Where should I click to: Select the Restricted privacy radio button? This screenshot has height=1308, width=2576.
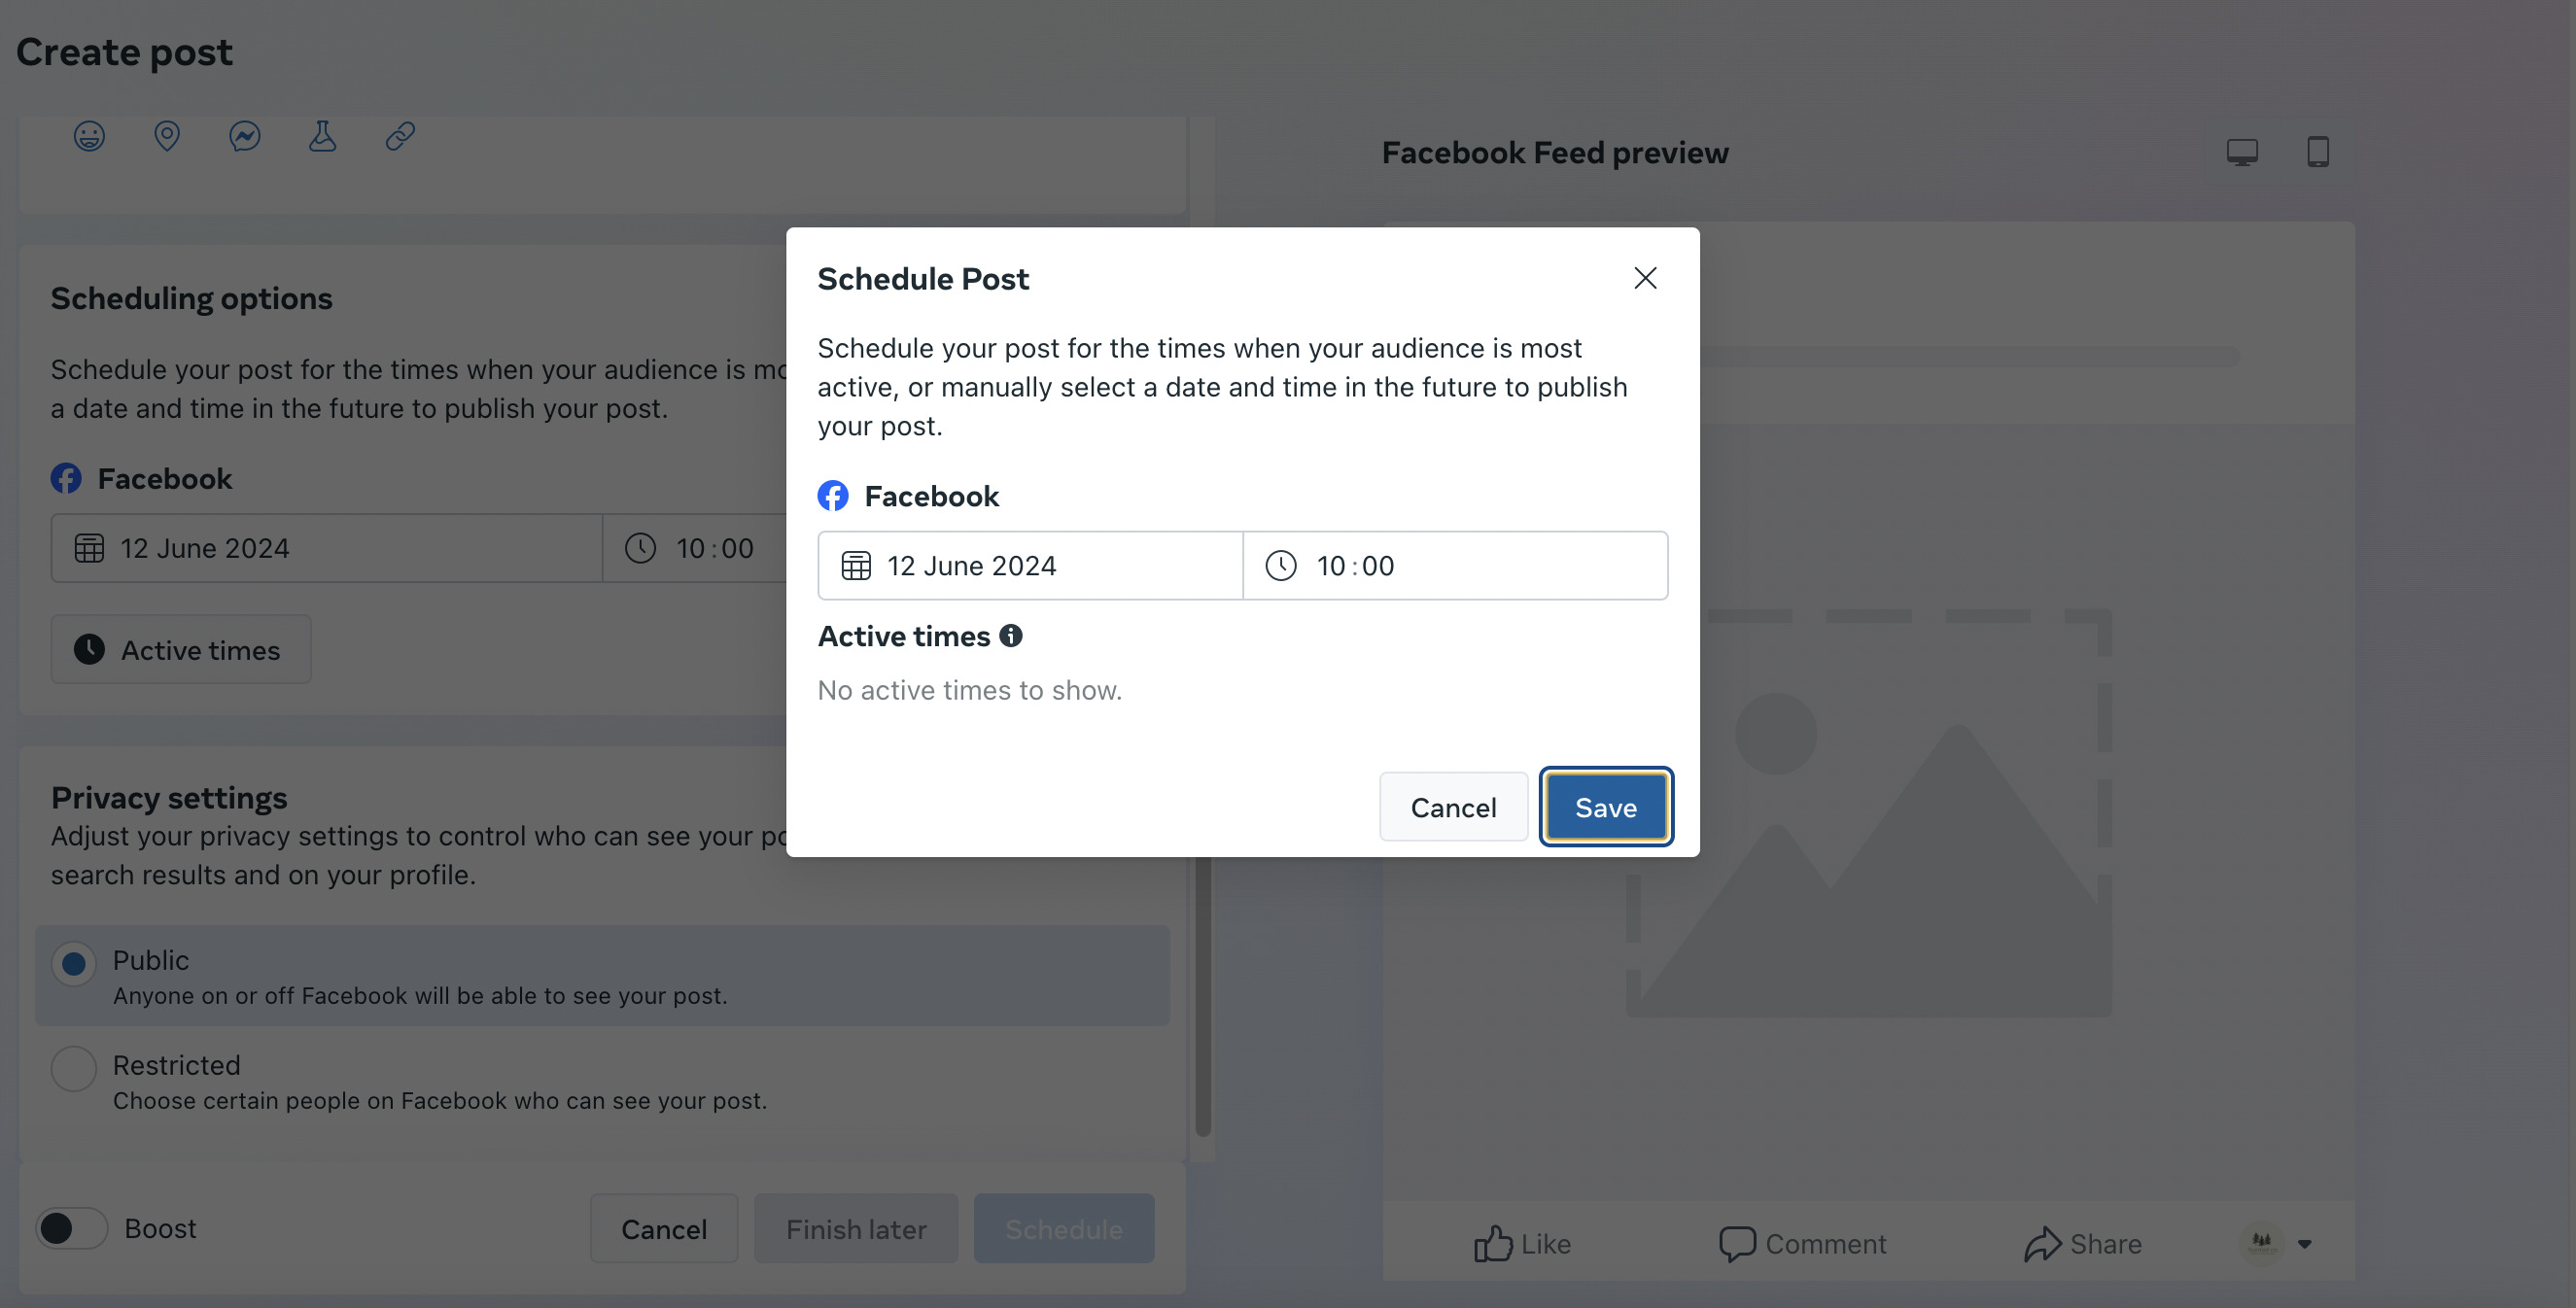point(74,1068)
